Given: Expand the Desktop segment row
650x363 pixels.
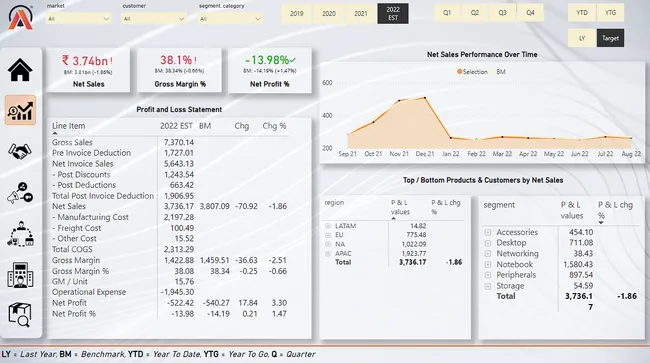Looking at the screenshot, I should tap(488, 243).
